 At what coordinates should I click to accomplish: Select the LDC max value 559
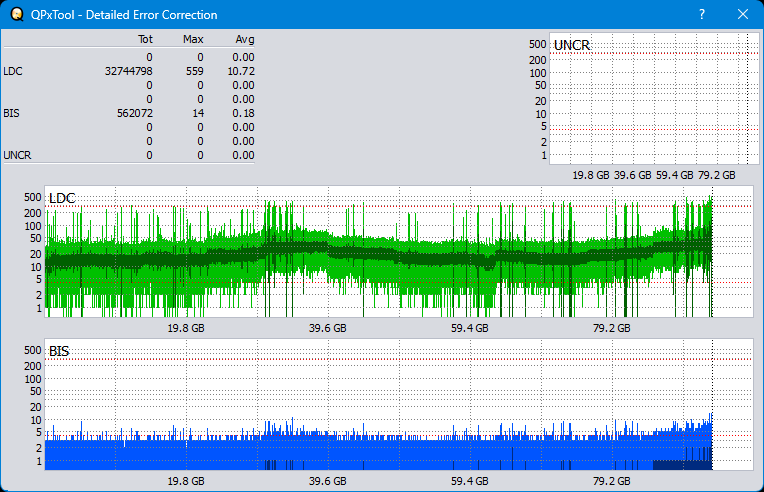[194, 71]
